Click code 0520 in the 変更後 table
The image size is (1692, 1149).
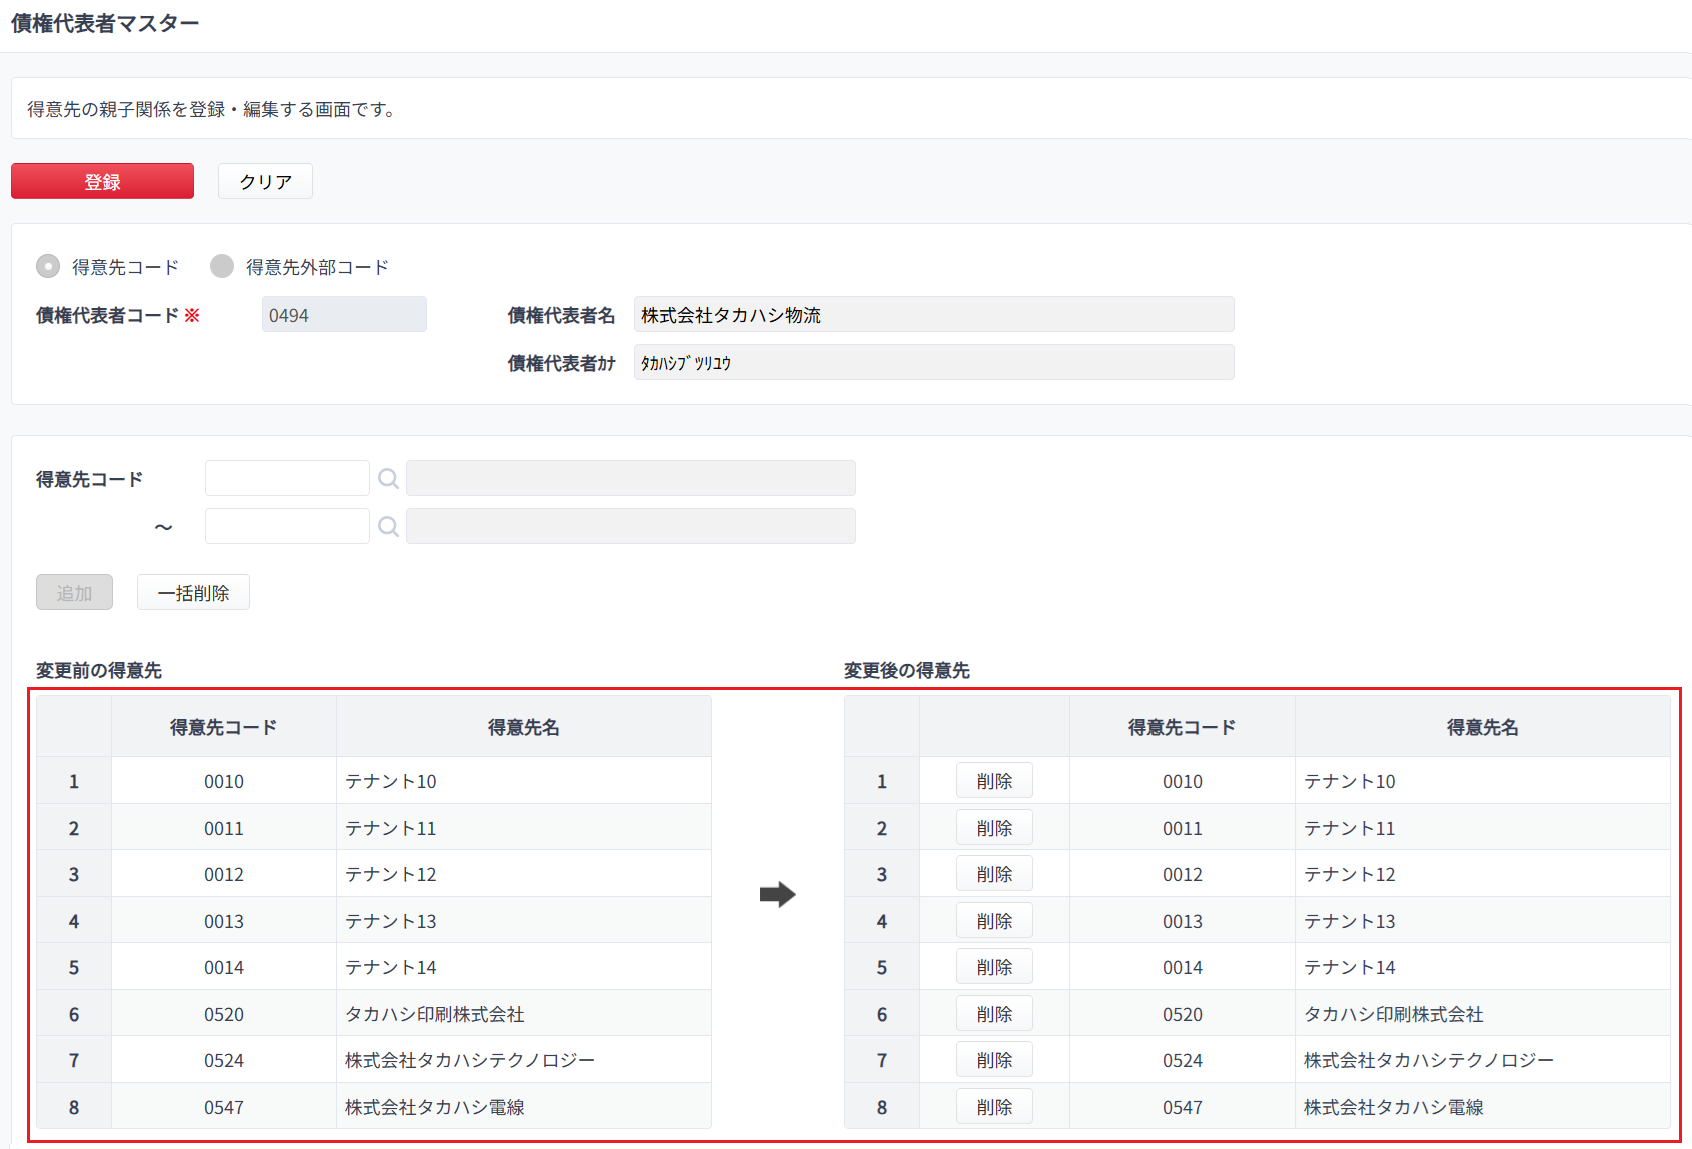[x=1183, y=1014]
